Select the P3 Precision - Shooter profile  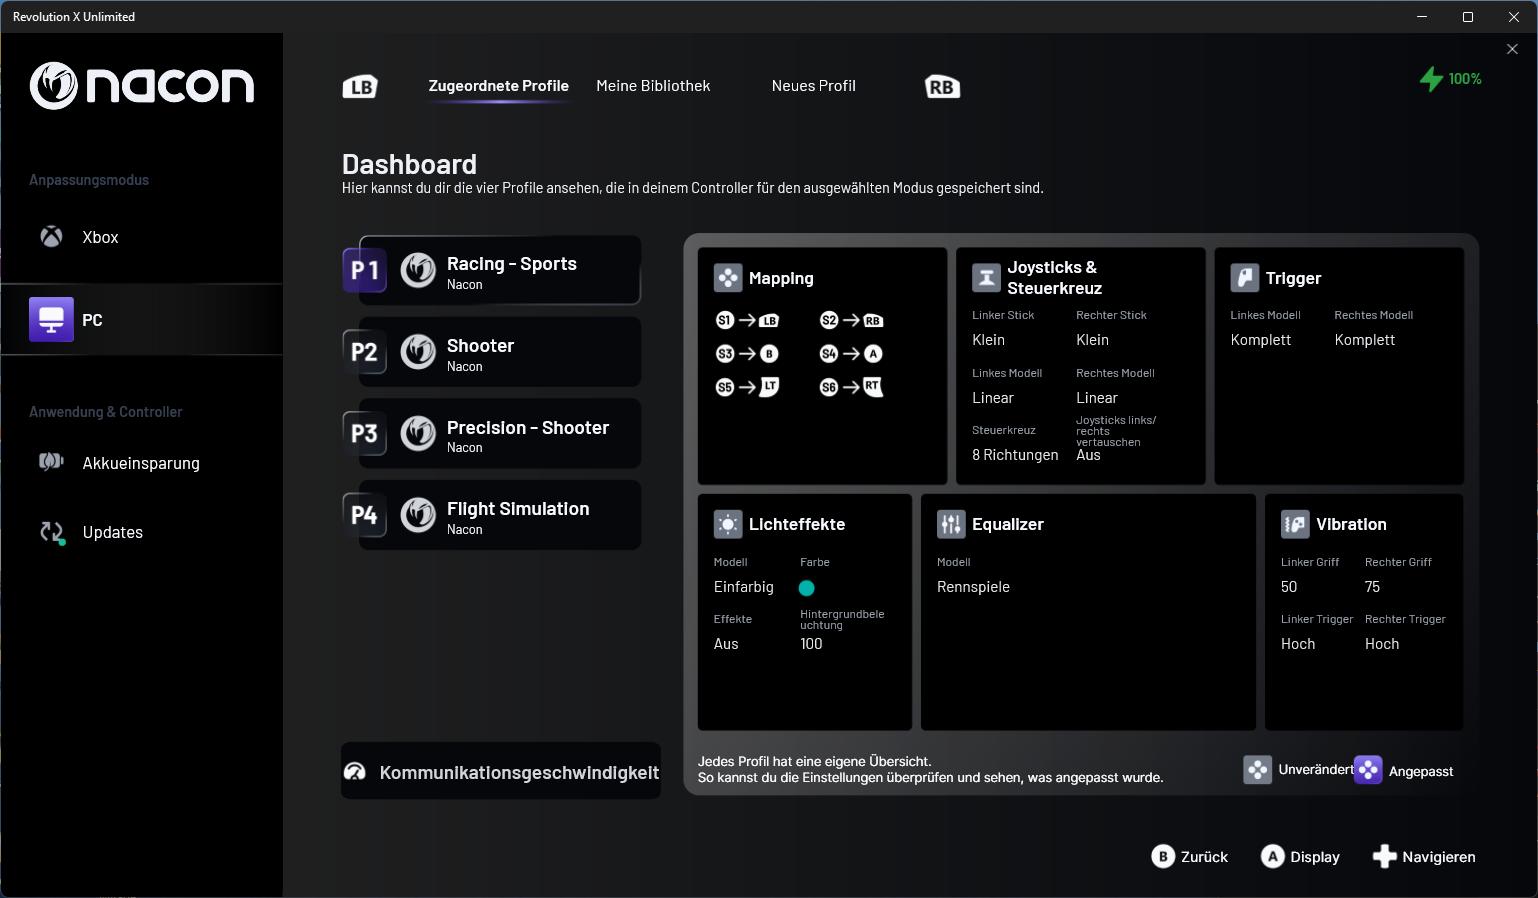click(x=500, y=435)
